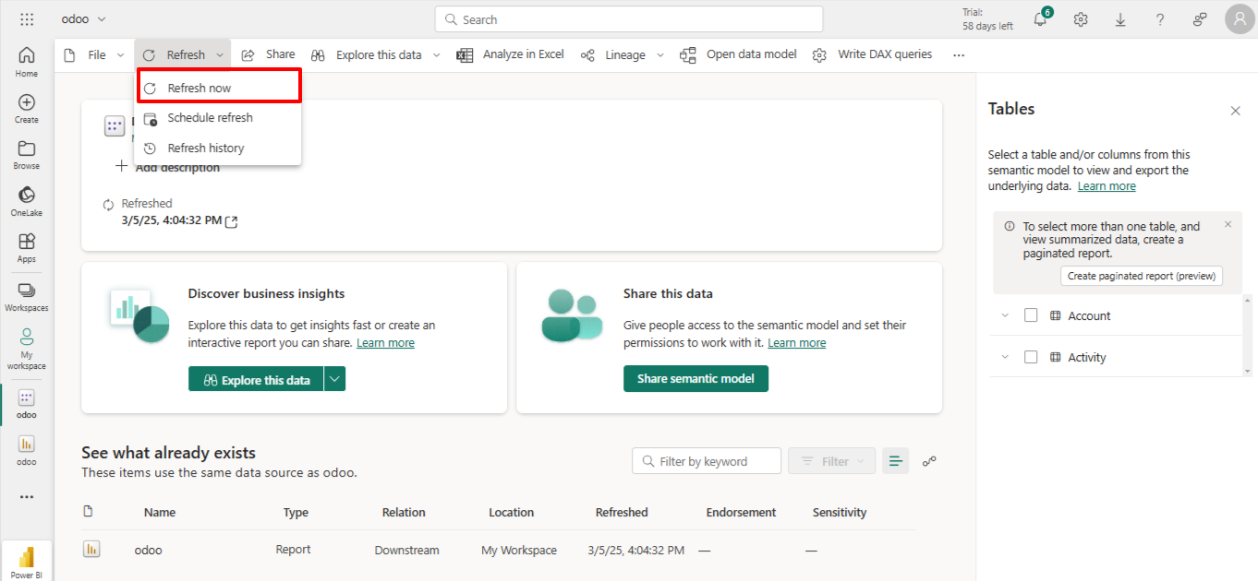Select Refresh now from the menu
1258x581 pixels.
(x=199, y=88)
